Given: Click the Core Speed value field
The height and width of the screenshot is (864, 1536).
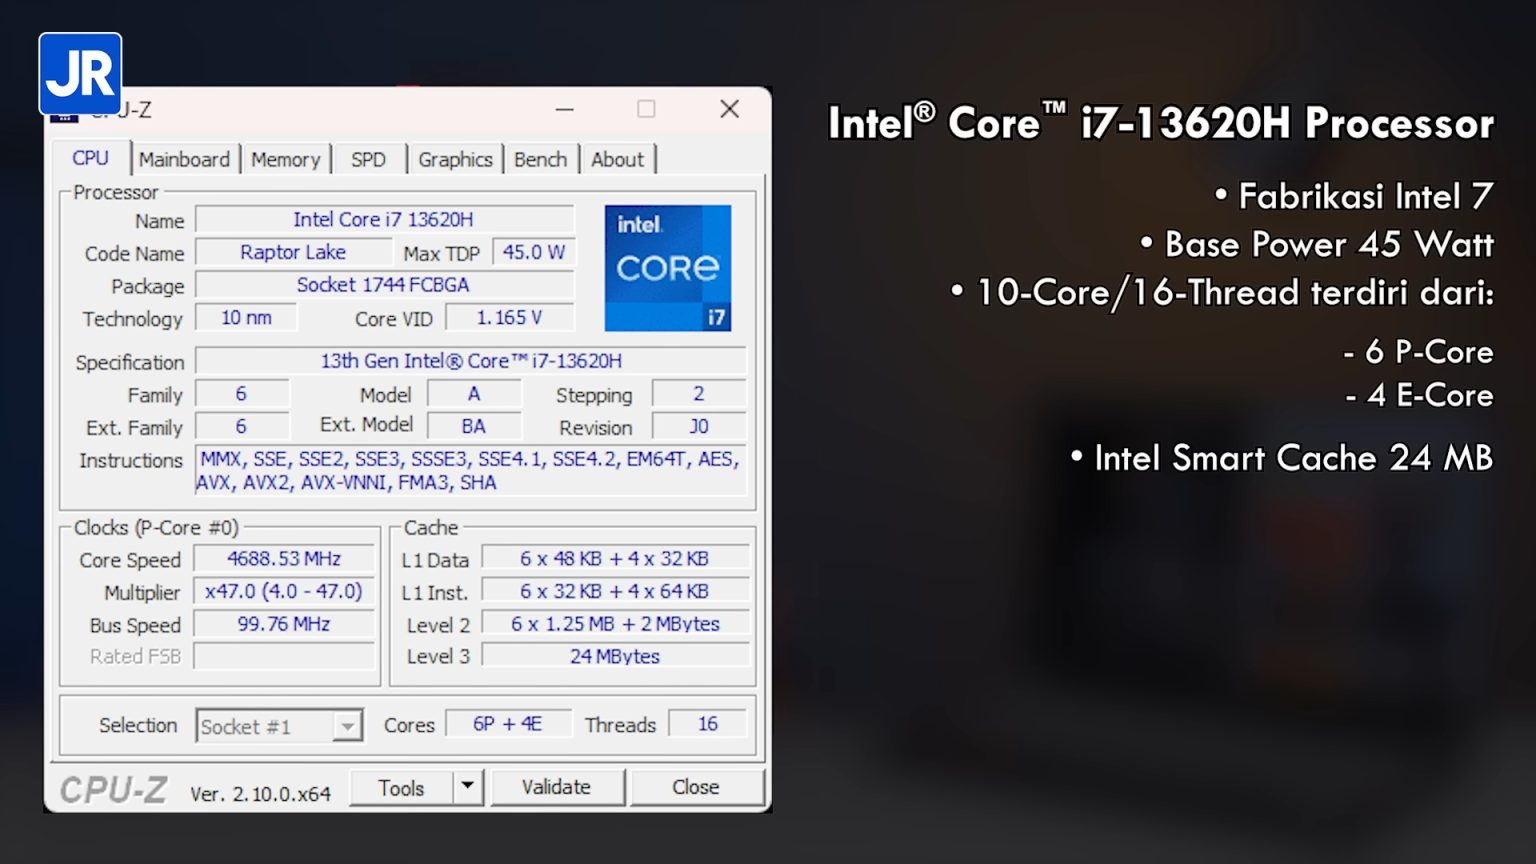Looking at the screenshot, I should [x=284, y=559].
